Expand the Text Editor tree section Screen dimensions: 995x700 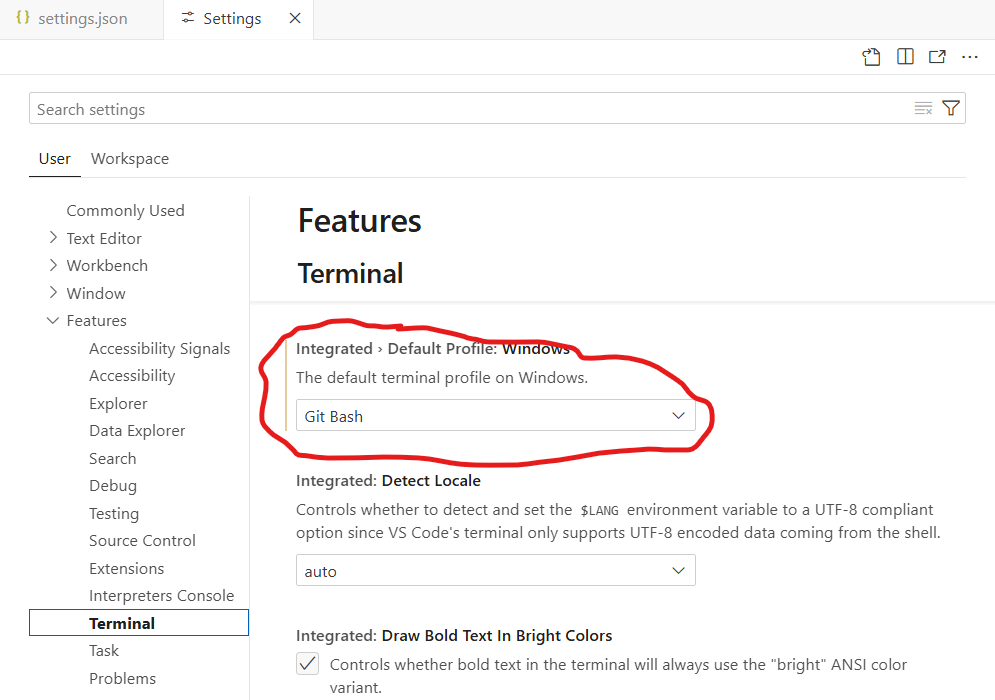point(53,238)
